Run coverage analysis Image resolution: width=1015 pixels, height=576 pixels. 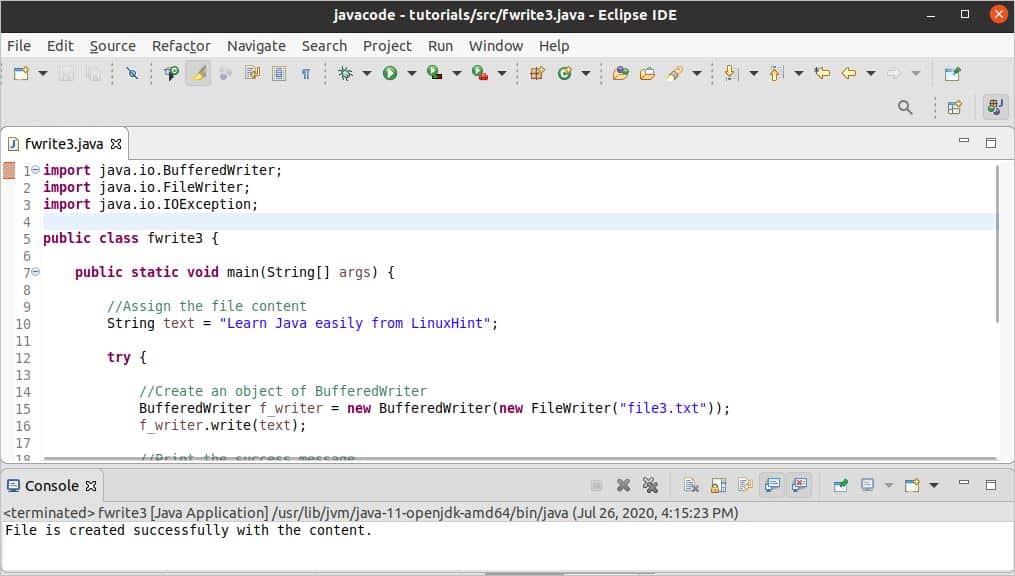(x=432, y=73)
